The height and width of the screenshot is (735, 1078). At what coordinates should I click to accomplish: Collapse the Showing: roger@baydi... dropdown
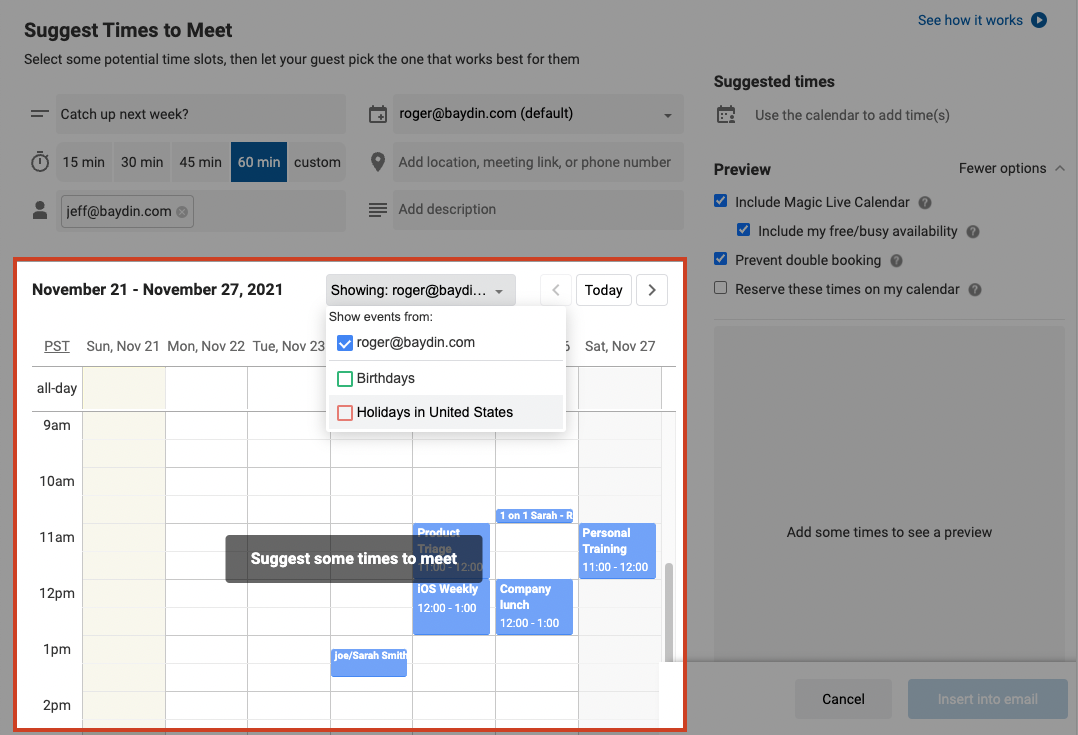tap(421, 290)
